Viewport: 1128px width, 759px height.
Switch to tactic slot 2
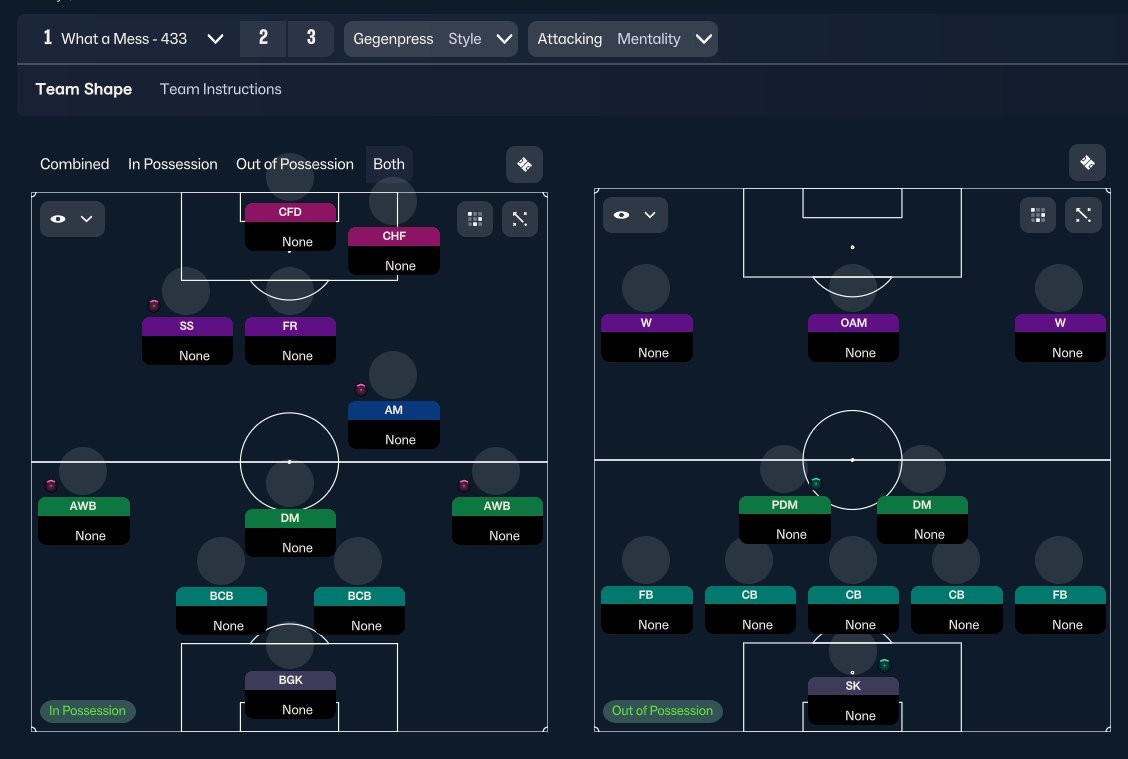tap(263, 39)
